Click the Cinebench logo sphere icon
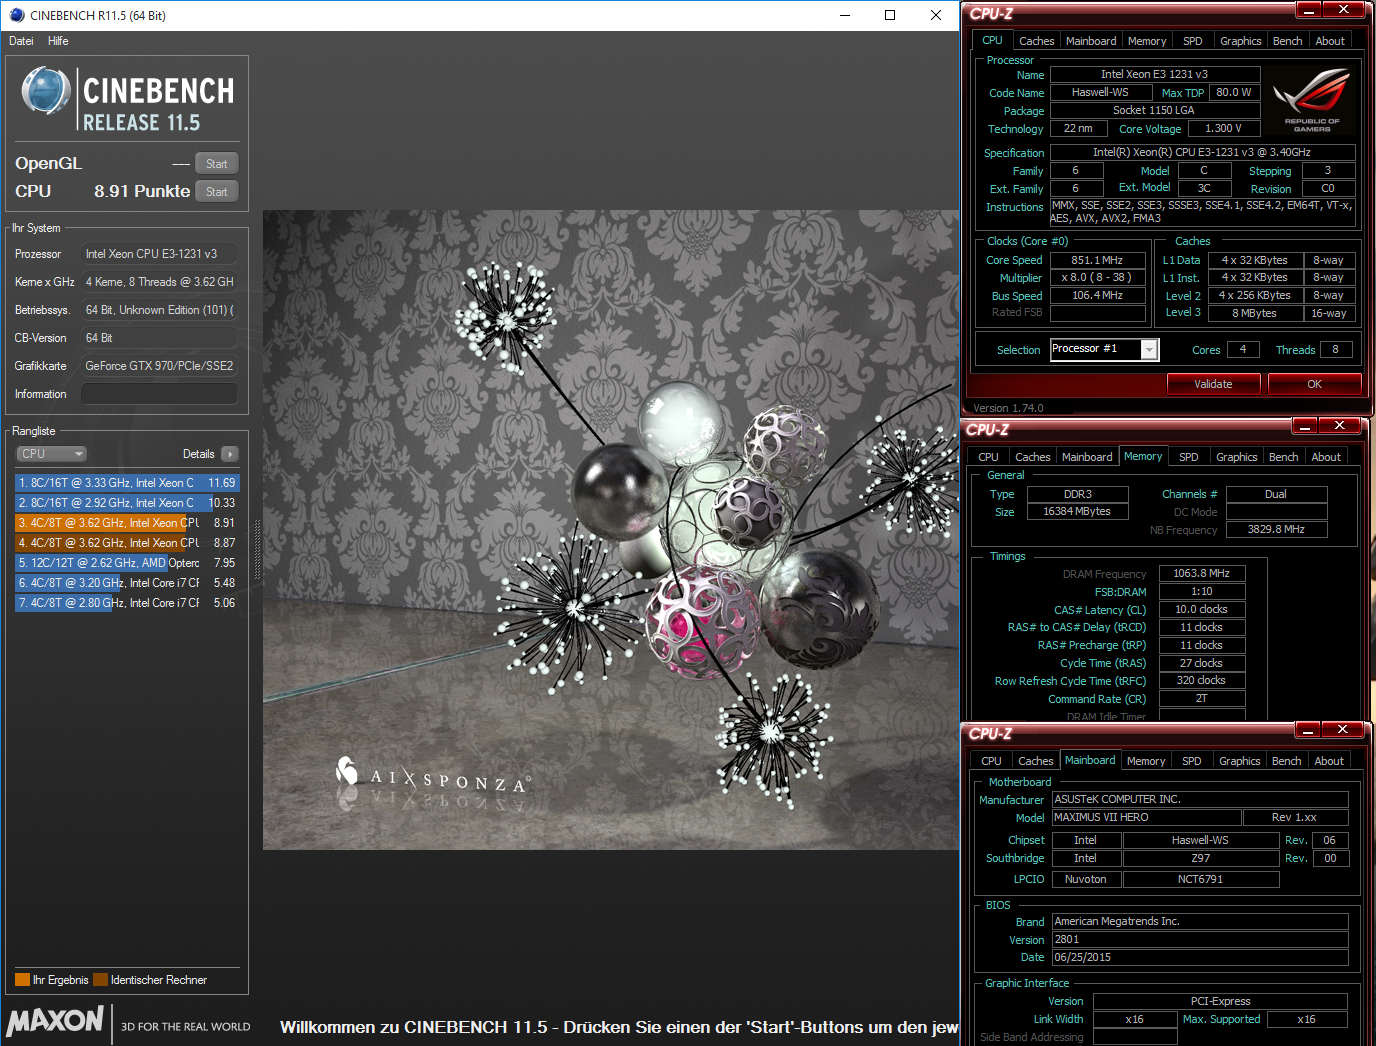This screenshot has height=1046, width=1376. 45,91
